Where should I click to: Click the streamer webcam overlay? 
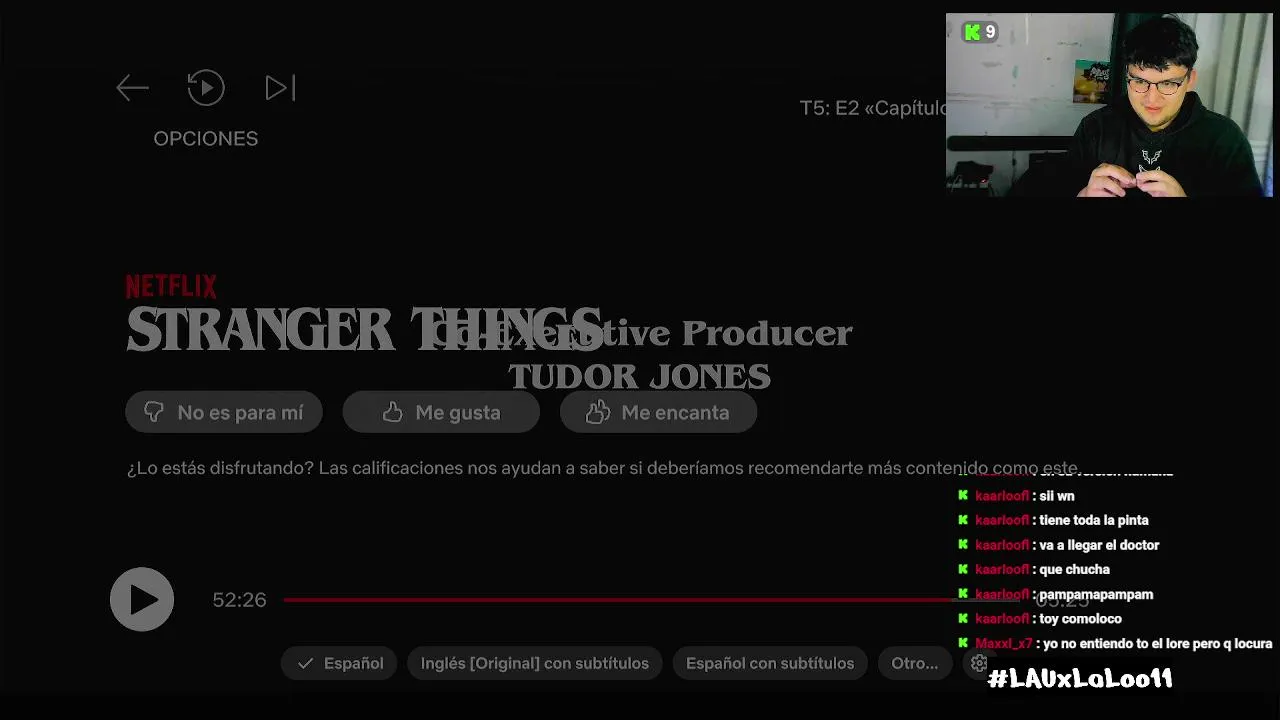point(1109,105)
